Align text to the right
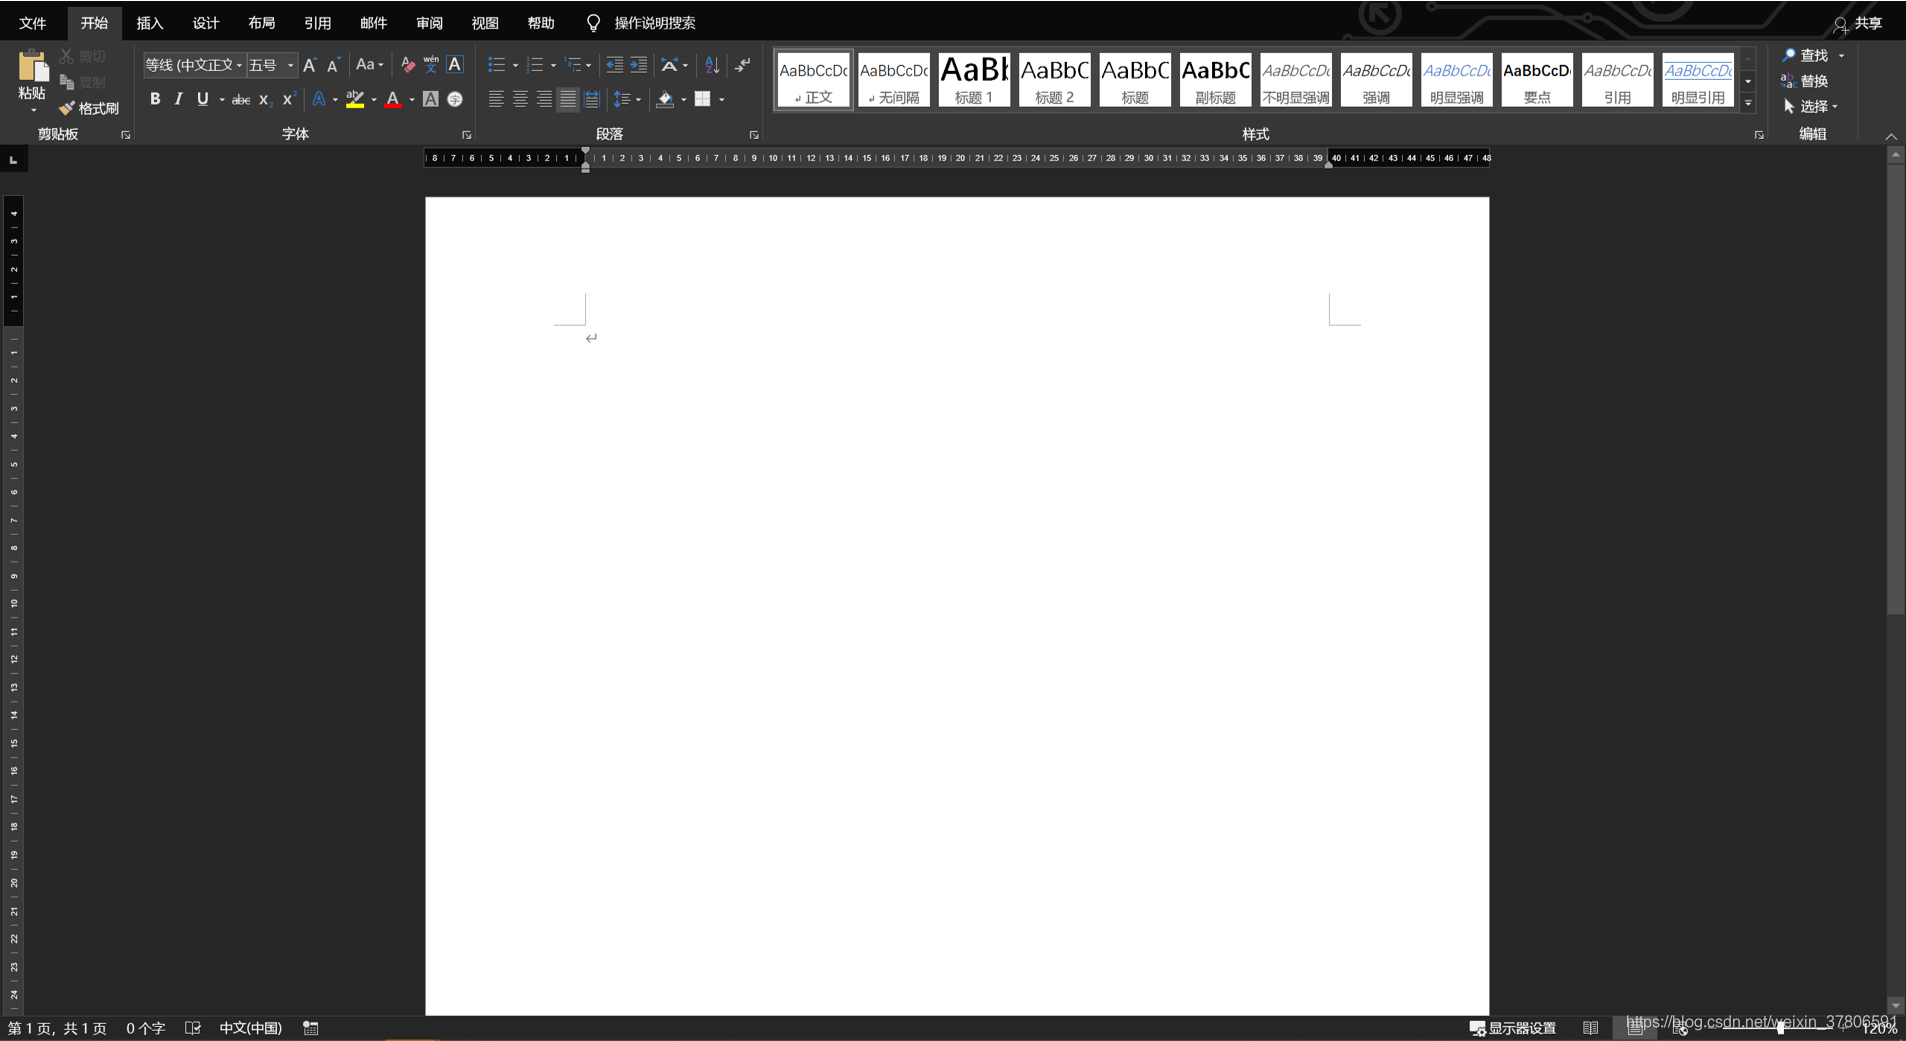 [544, 99]
